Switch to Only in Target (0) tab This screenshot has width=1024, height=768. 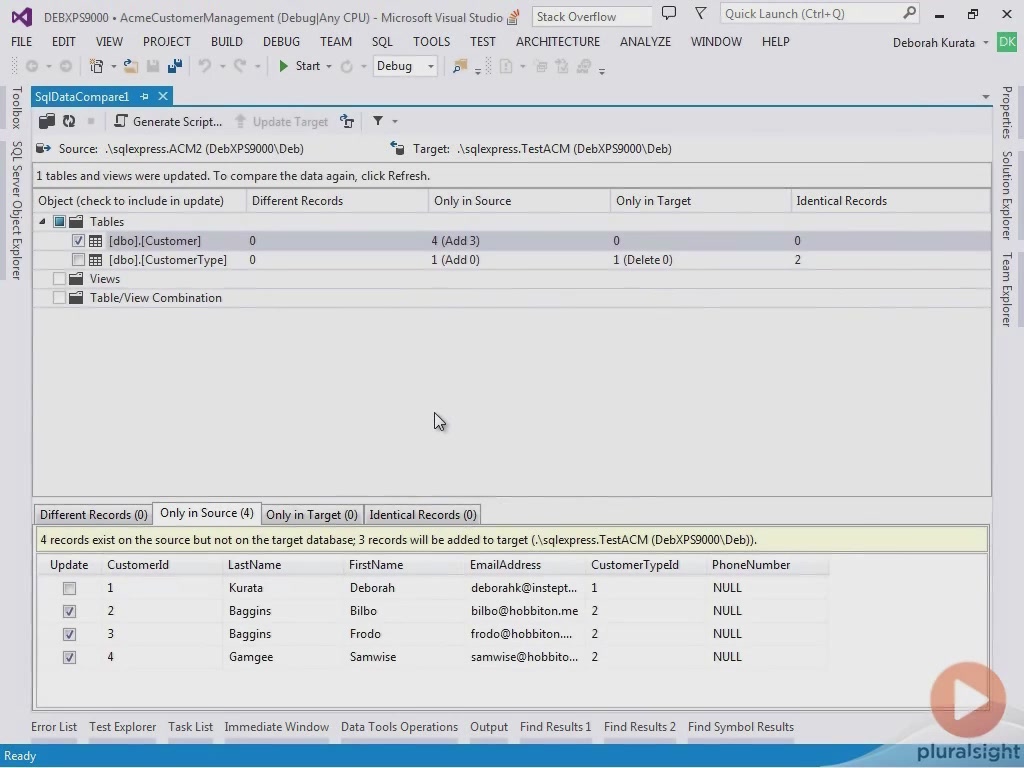(x=312, y=515)
